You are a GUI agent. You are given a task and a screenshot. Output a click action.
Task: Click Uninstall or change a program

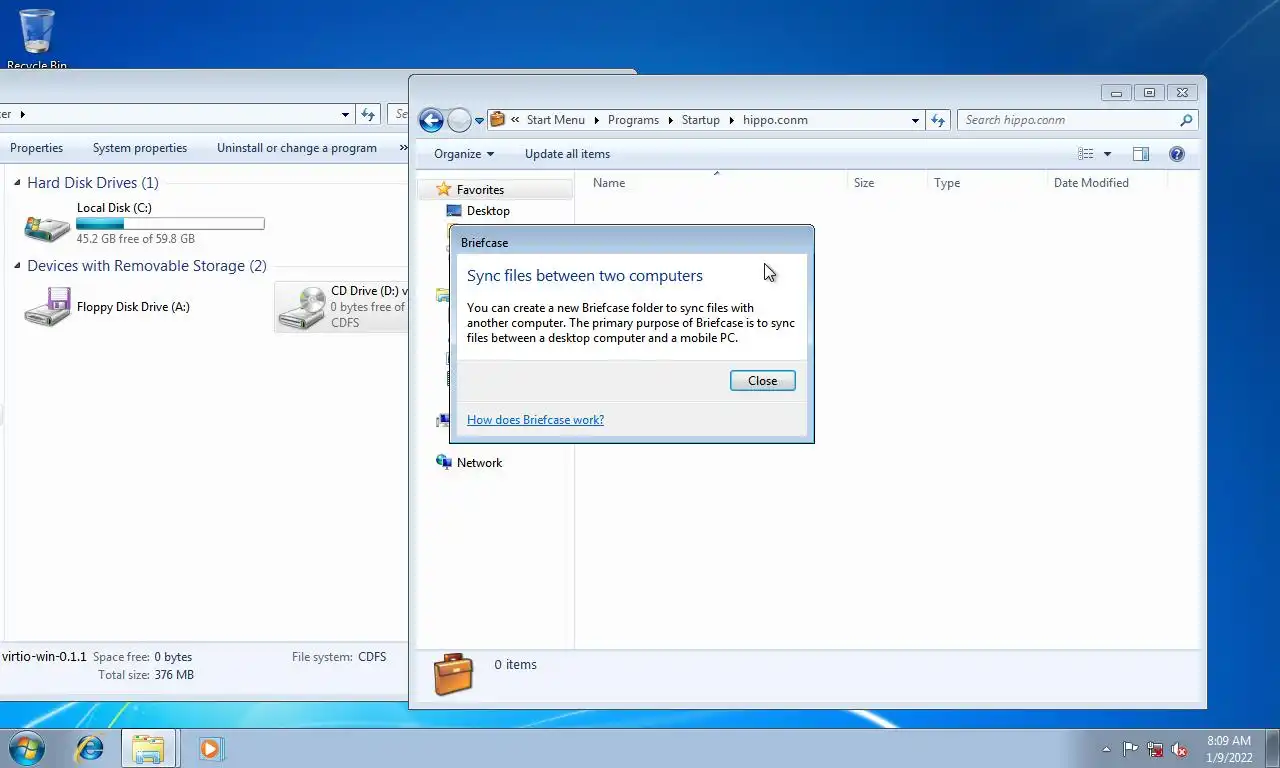(297, 148)
